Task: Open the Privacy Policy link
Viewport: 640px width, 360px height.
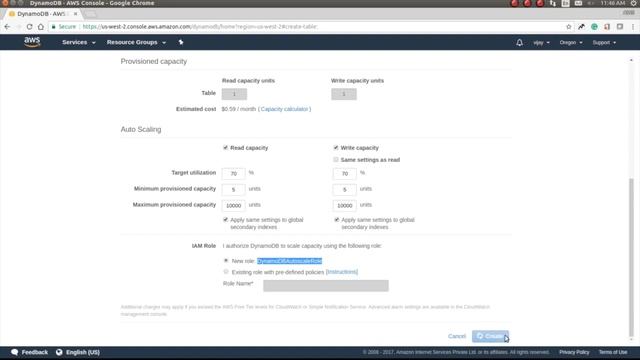Action: click(x=574, y=352)
